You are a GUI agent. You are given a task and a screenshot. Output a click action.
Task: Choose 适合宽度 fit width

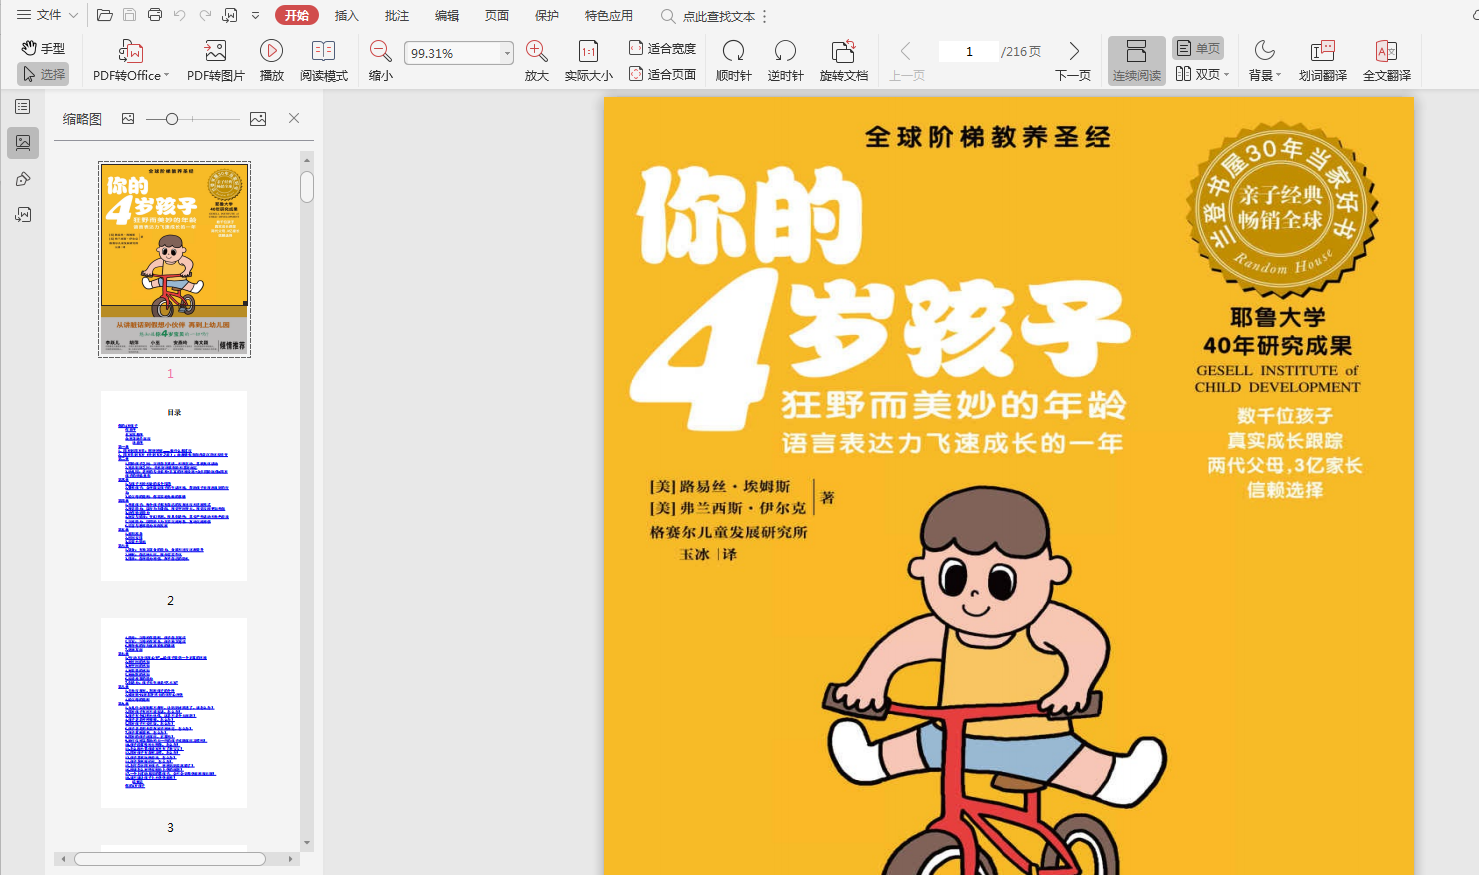point(662,48)
